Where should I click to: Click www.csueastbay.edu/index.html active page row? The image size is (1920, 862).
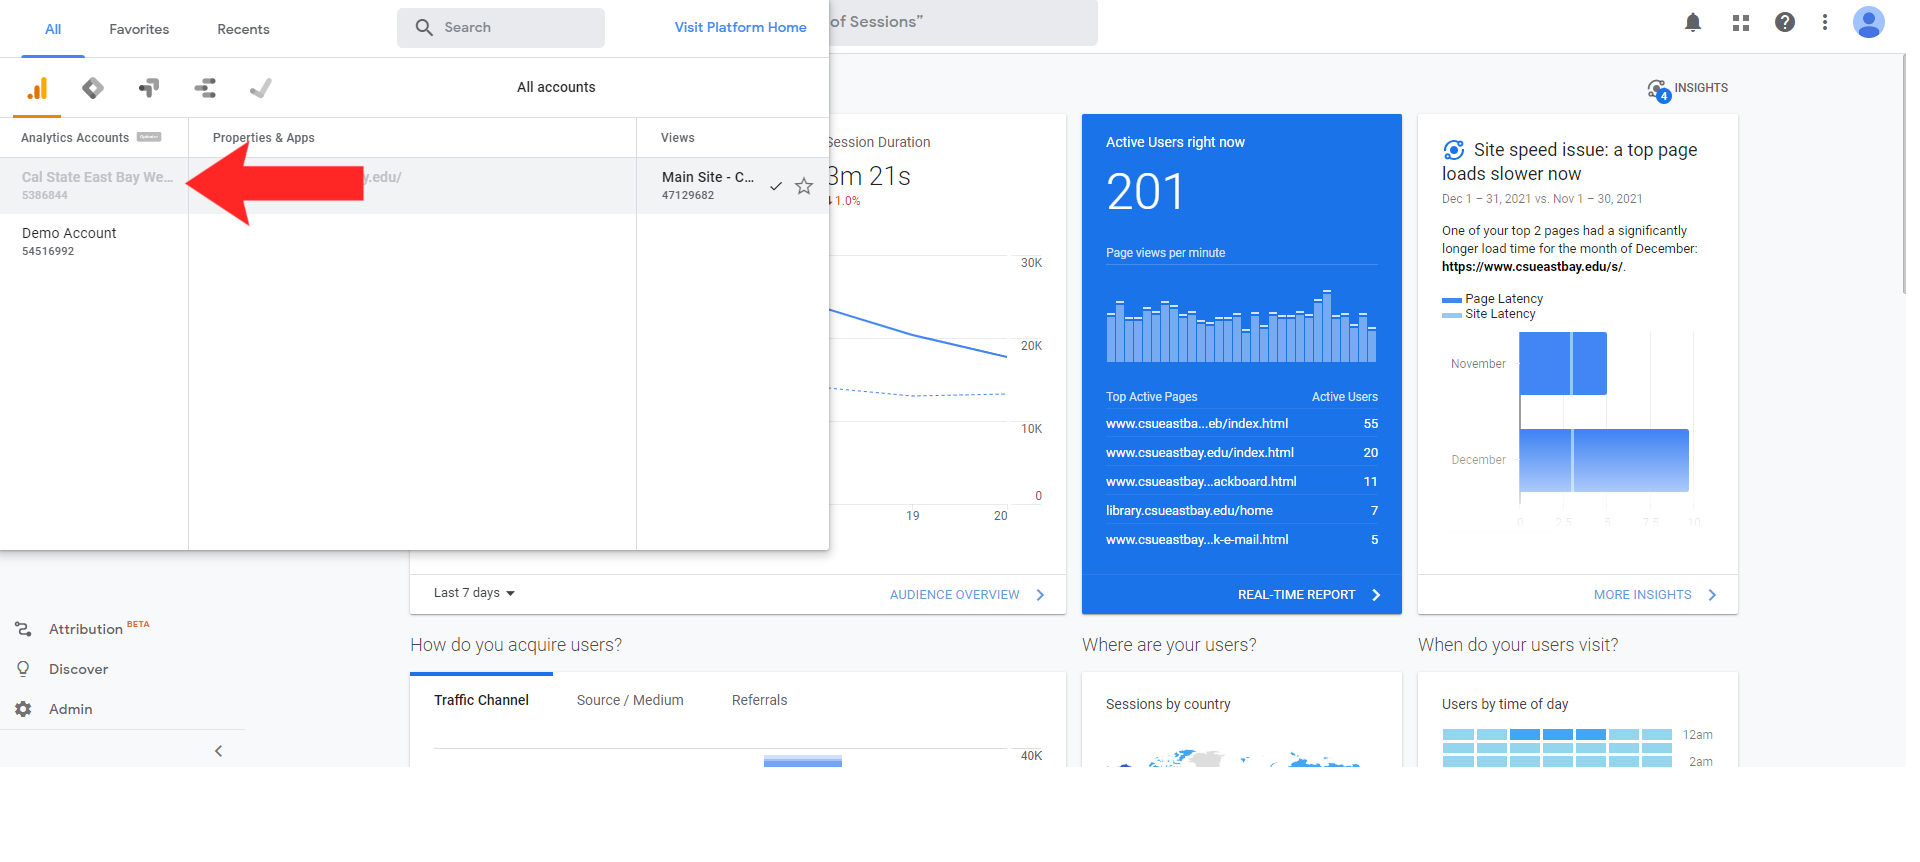(x=1242, y=453)
